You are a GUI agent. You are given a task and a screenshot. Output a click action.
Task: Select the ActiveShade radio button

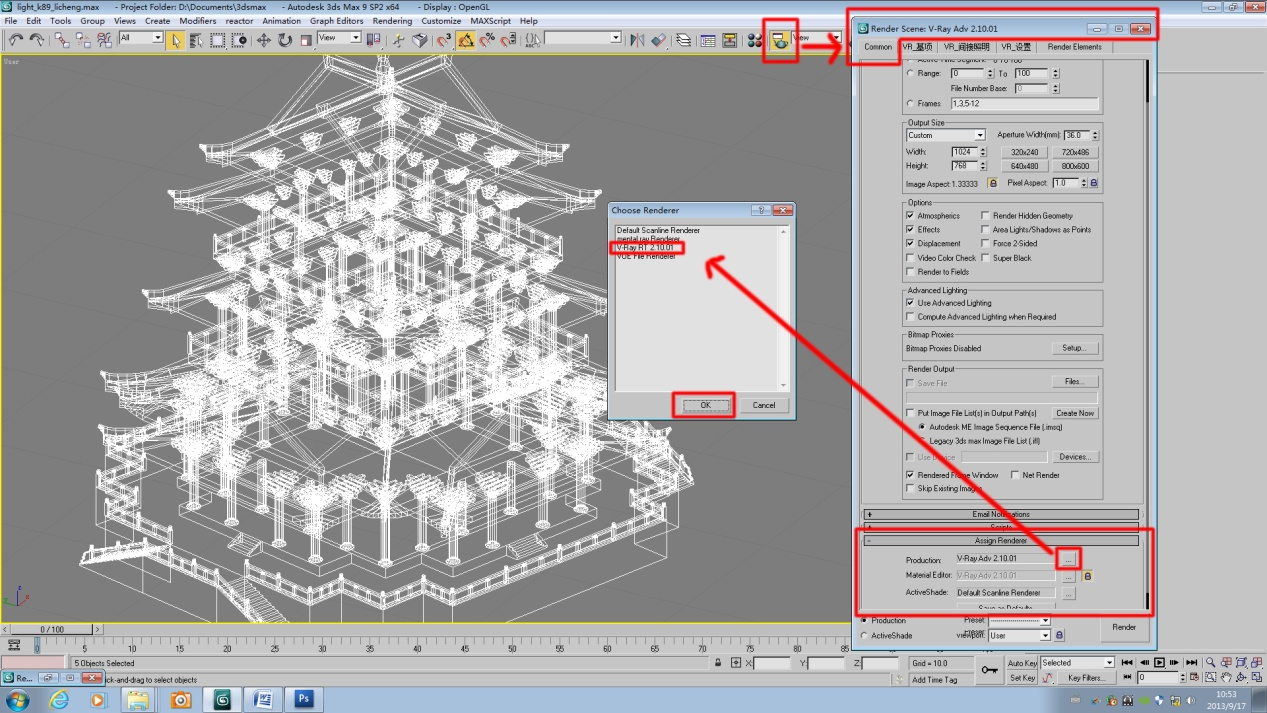tap(865, 635)
